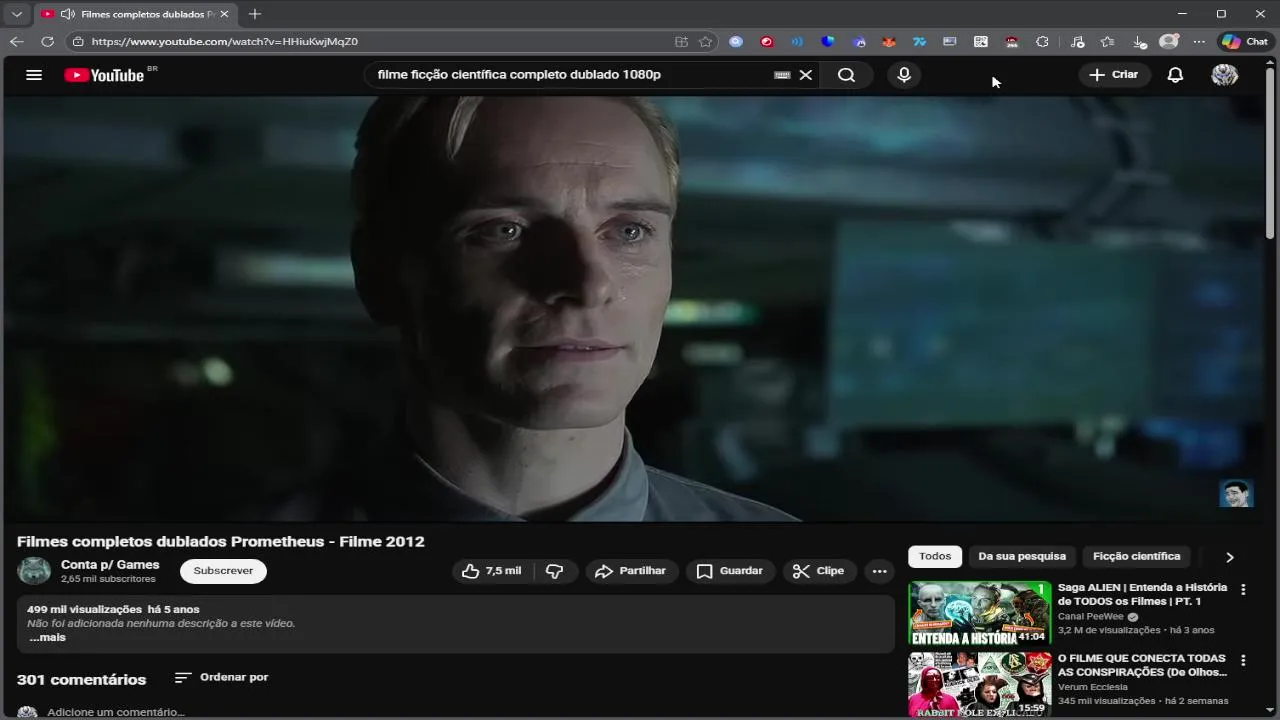Open browser downloads icon
Image resolution: width=1280 pixels, height=720 pixels.
(1139, 41)
